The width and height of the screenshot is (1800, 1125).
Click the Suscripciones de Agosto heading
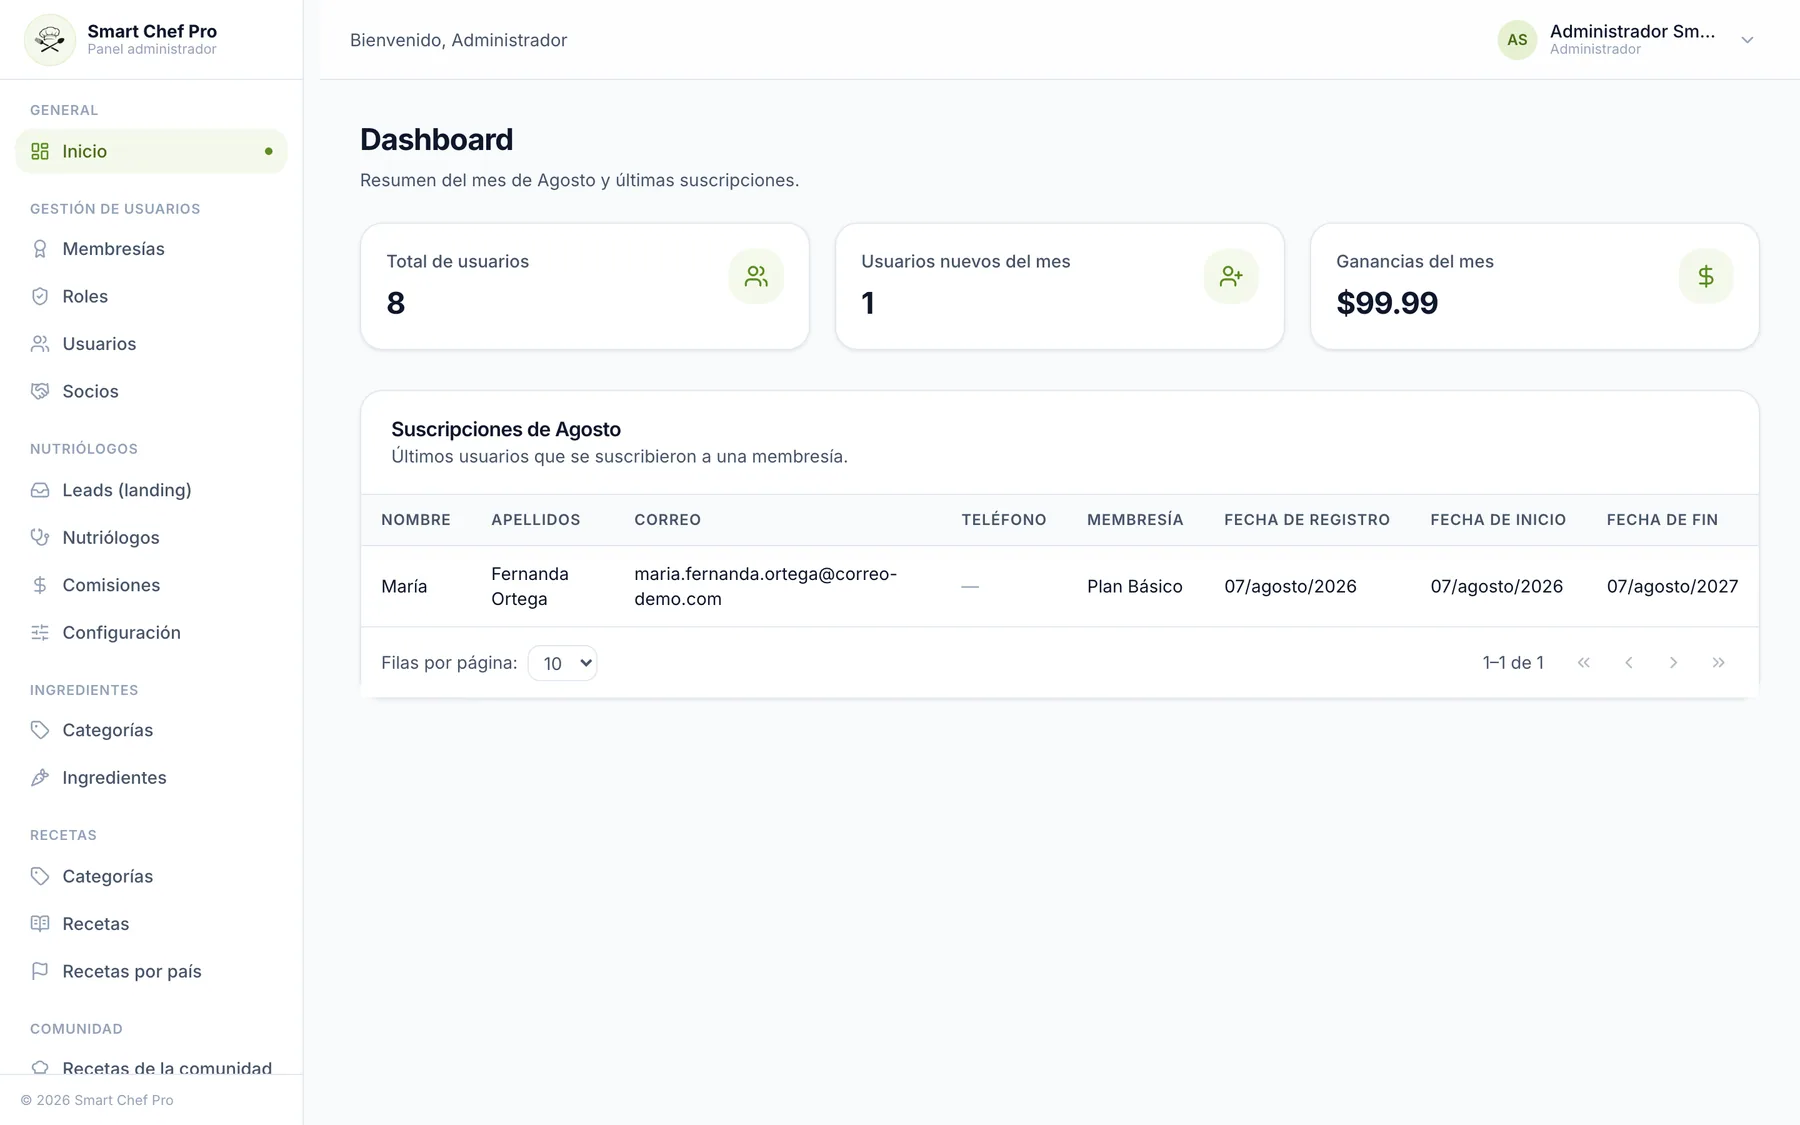coord(506,429)
